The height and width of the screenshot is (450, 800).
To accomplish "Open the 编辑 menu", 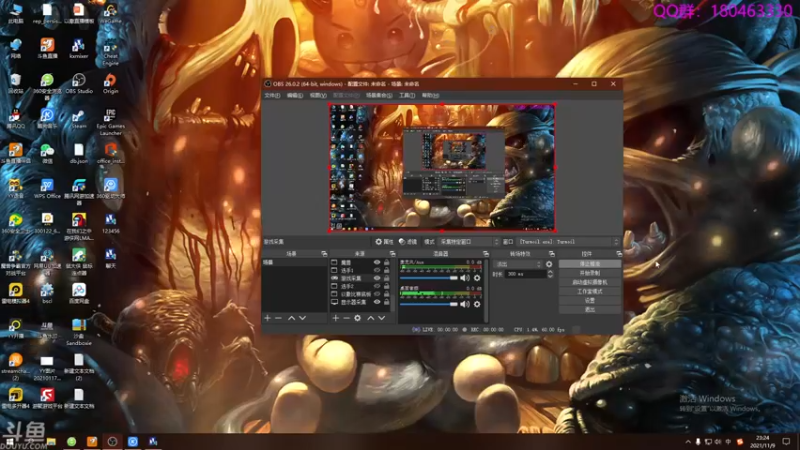I will pyautogui.click(x=294, y=95).
